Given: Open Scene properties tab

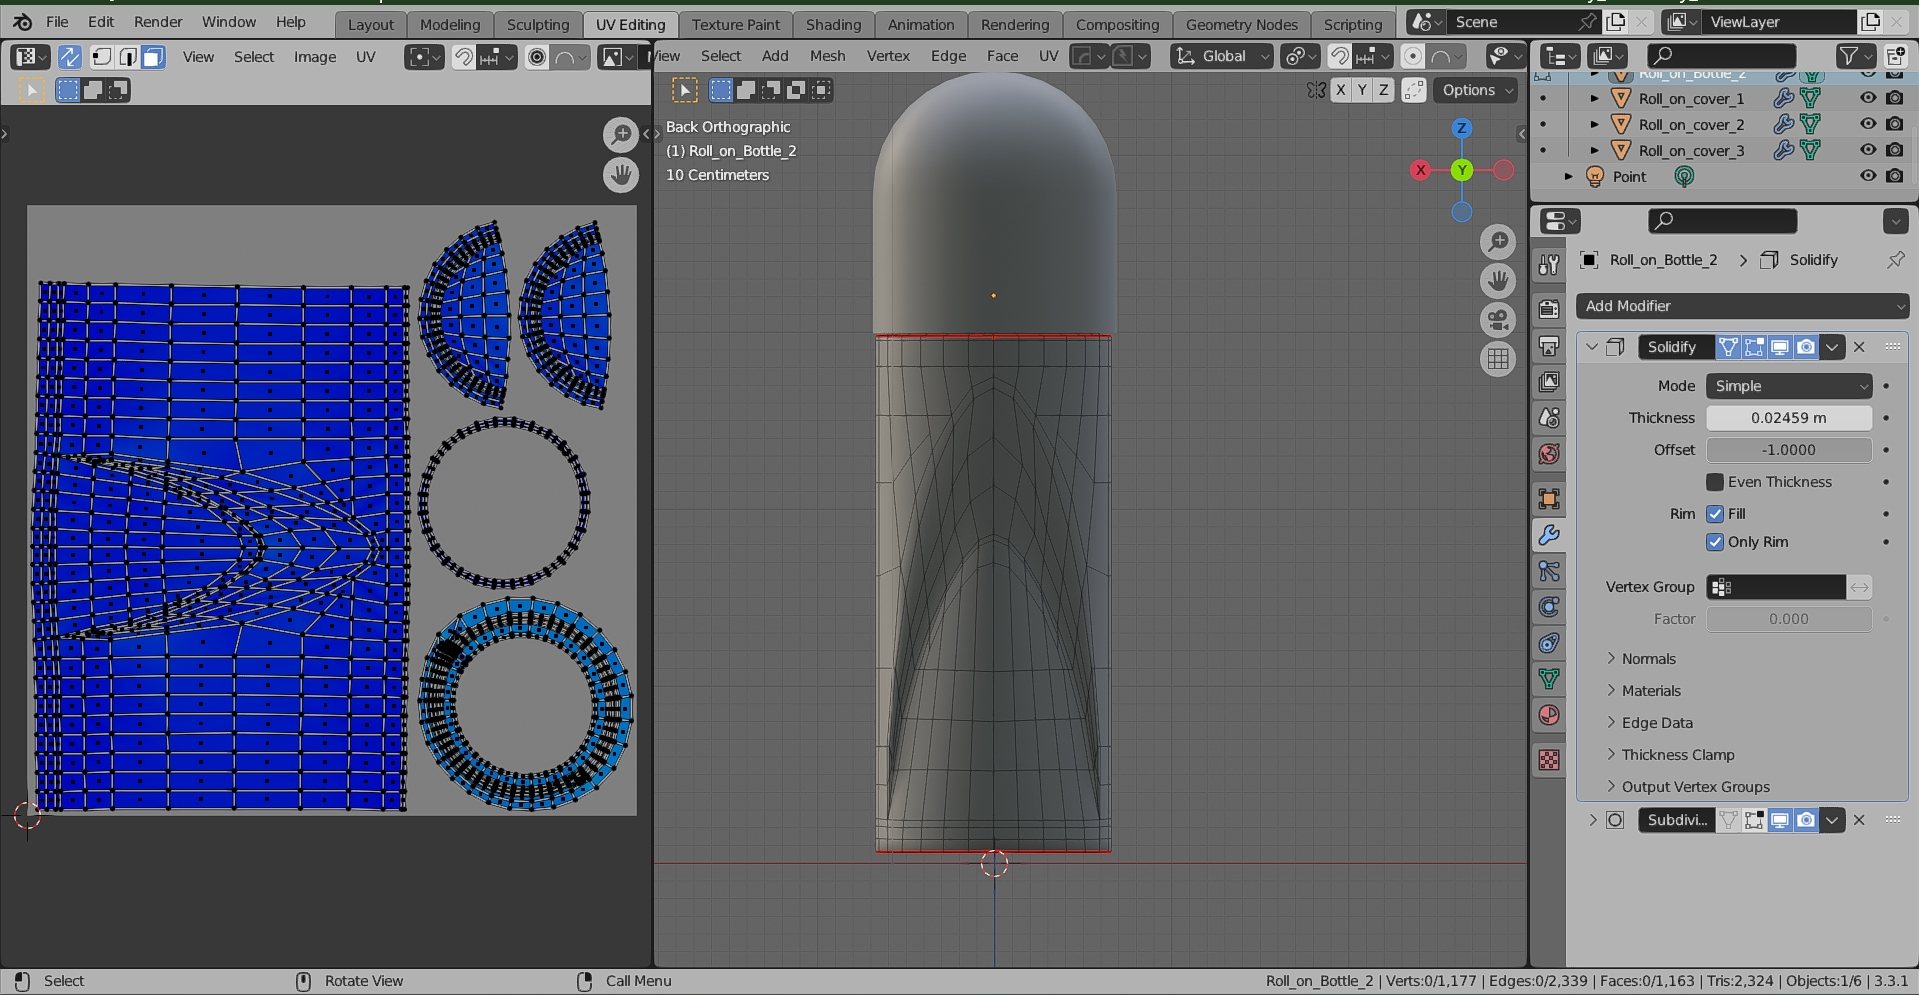Looking at the screenshot, I should [x=1549, y=418].
